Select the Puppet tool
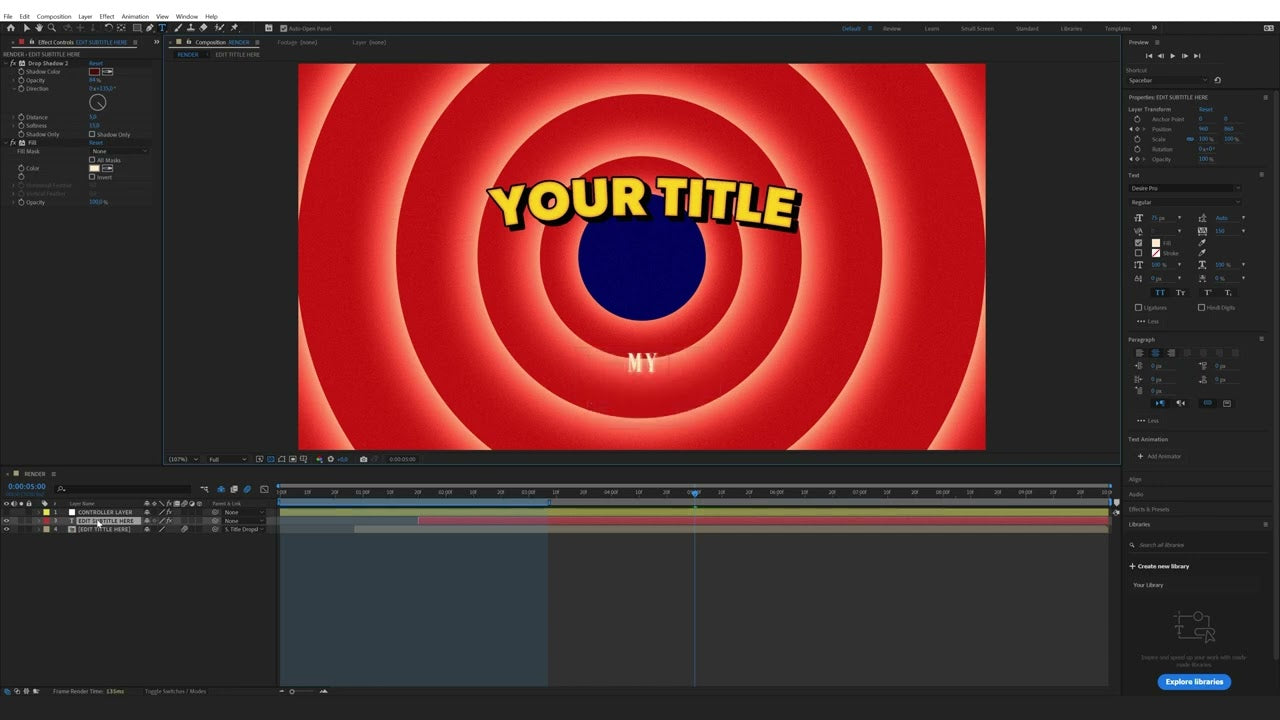Screen dimensions: 1280x720 [x=235, y=28]
